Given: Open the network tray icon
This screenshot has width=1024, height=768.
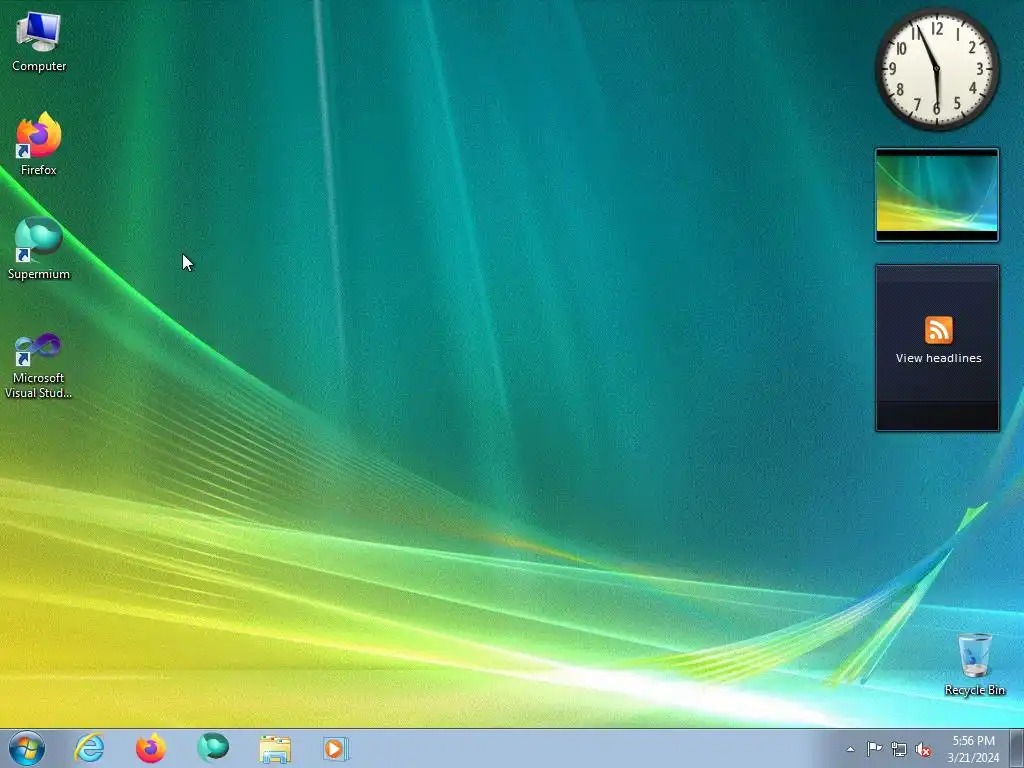Looking at the screenshot, I should pyautogui.click(x=899, y=750).
